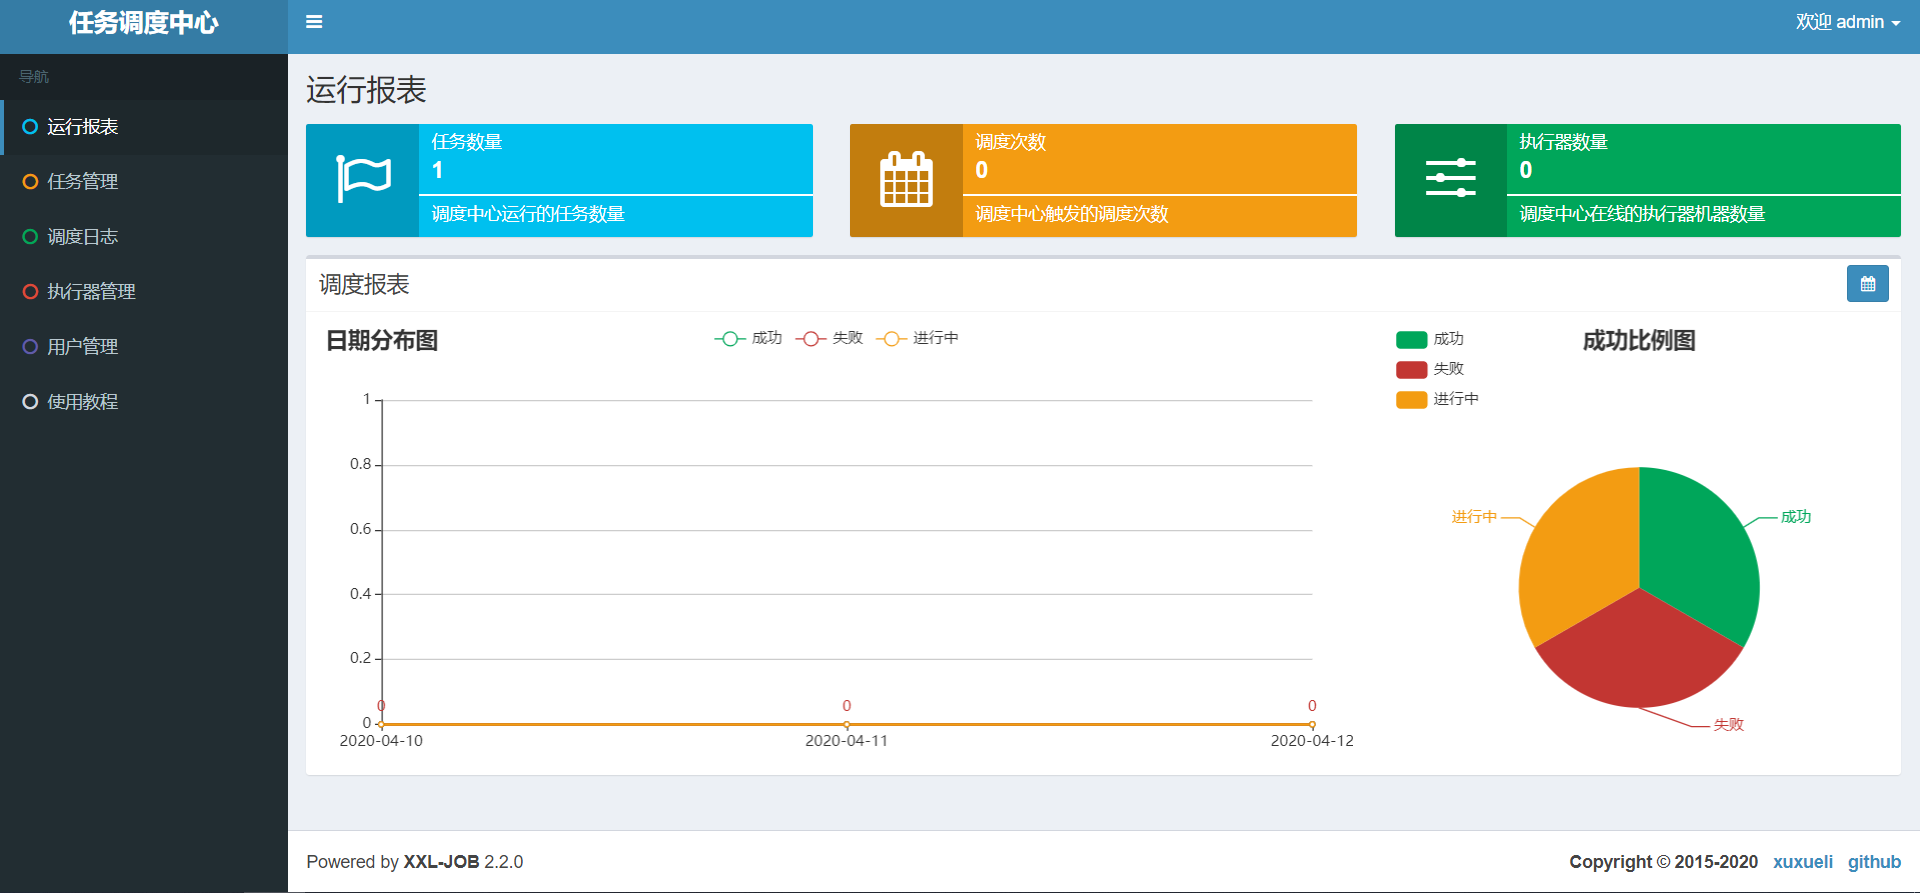This screenshot has height=893, width=1920.
Task: Click the Powered by XXL-JOB 2.2.0 footer text
Action: point(415,862)
